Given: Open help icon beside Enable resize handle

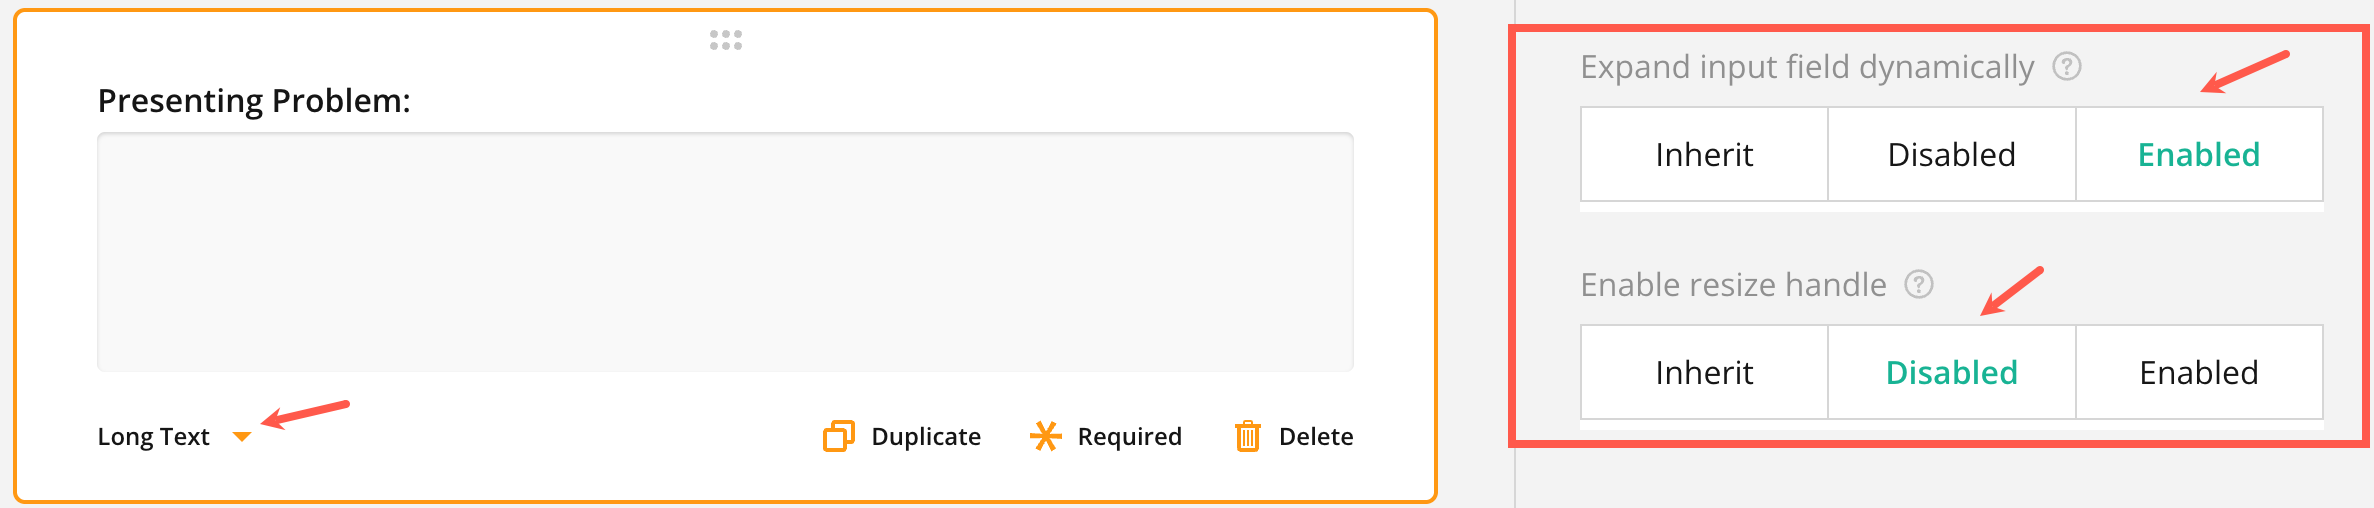Looking at the screenshot, I should pyautogui.click(x=1919, y=285).
